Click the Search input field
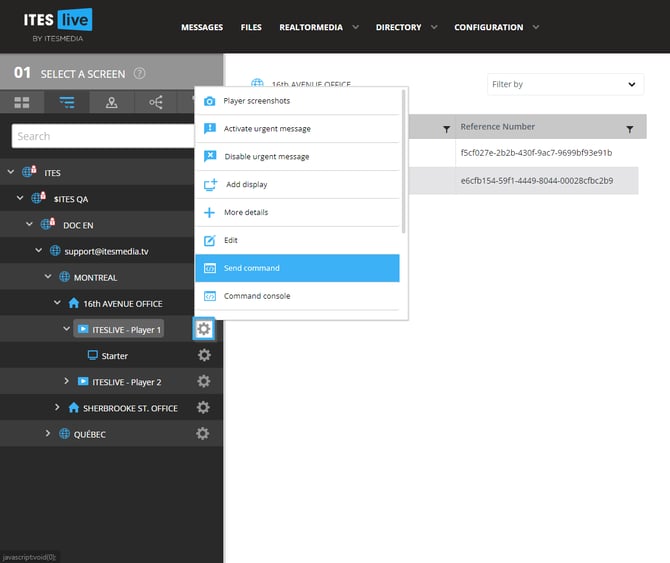Image resolution: width=670 pixels, height=563 pixels. point(100,136)
